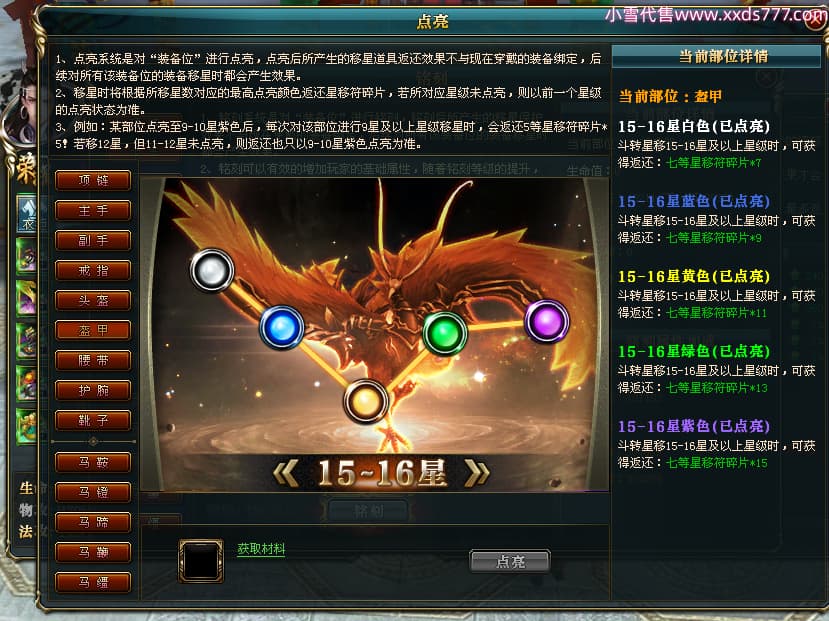Choose the 盔甲 slot tab
Image resolution: width=829 pixels, height=621 pixels.
(93, 330)
